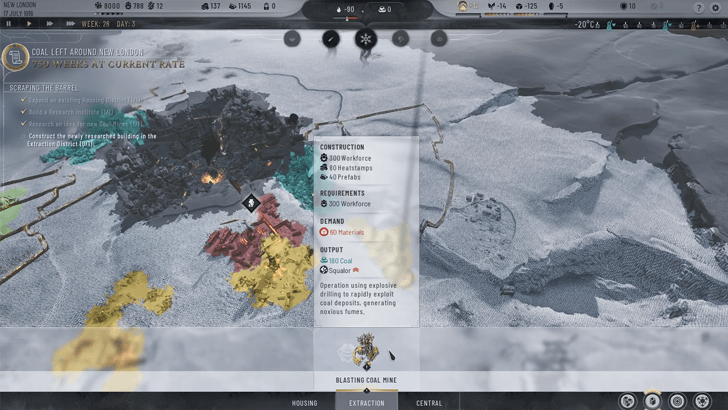Click the diamond district marker on the city
This screenshot has height=410, width=728.
253,203
